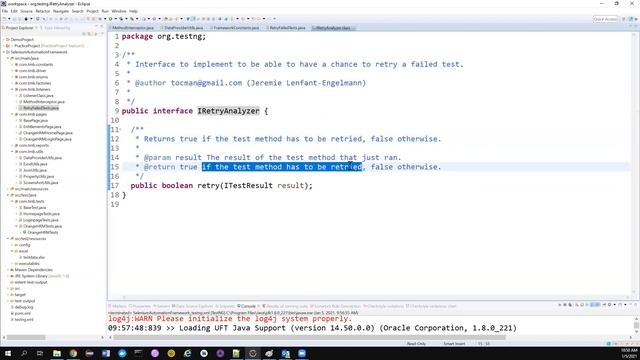This screenshot has width=640, height=360.
Task: Click the Quick Access search field
Action: point(605,19)
